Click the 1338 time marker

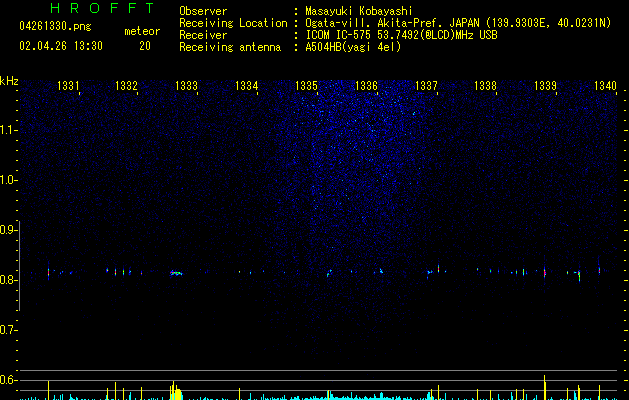tap(485, 86)
